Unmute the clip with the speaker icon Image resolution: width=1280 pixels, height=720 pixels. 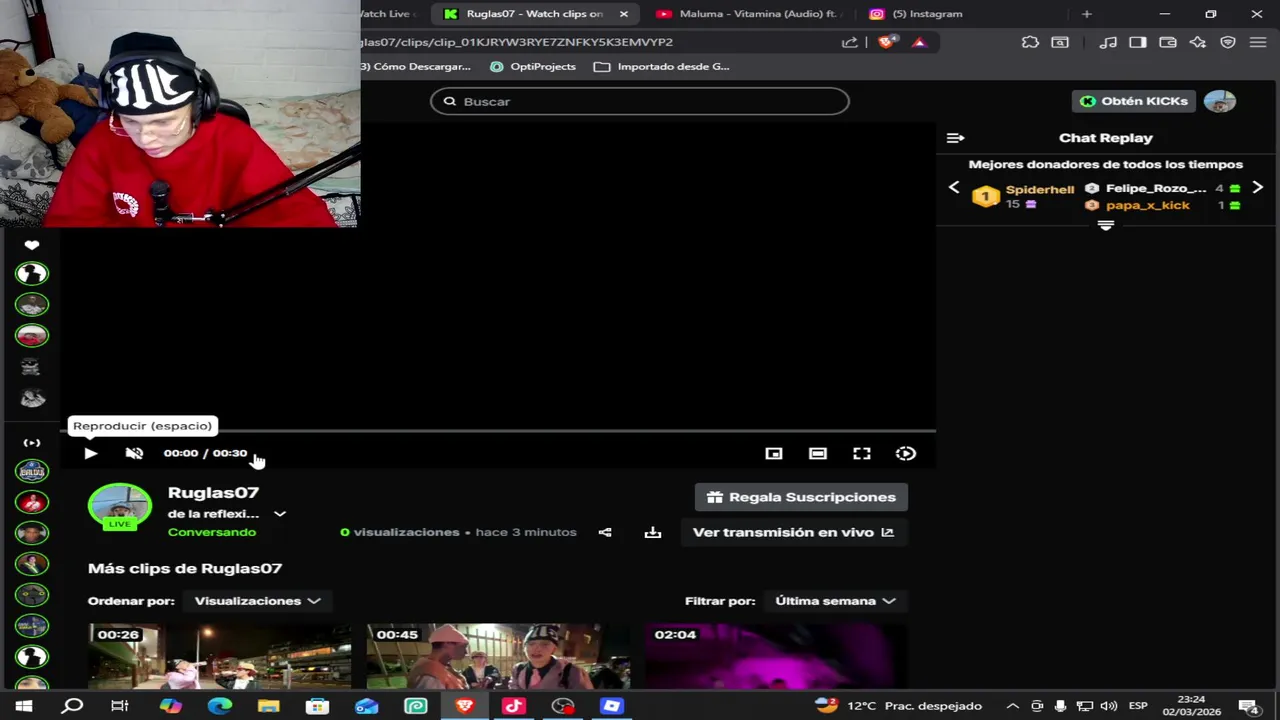point(134,453)
